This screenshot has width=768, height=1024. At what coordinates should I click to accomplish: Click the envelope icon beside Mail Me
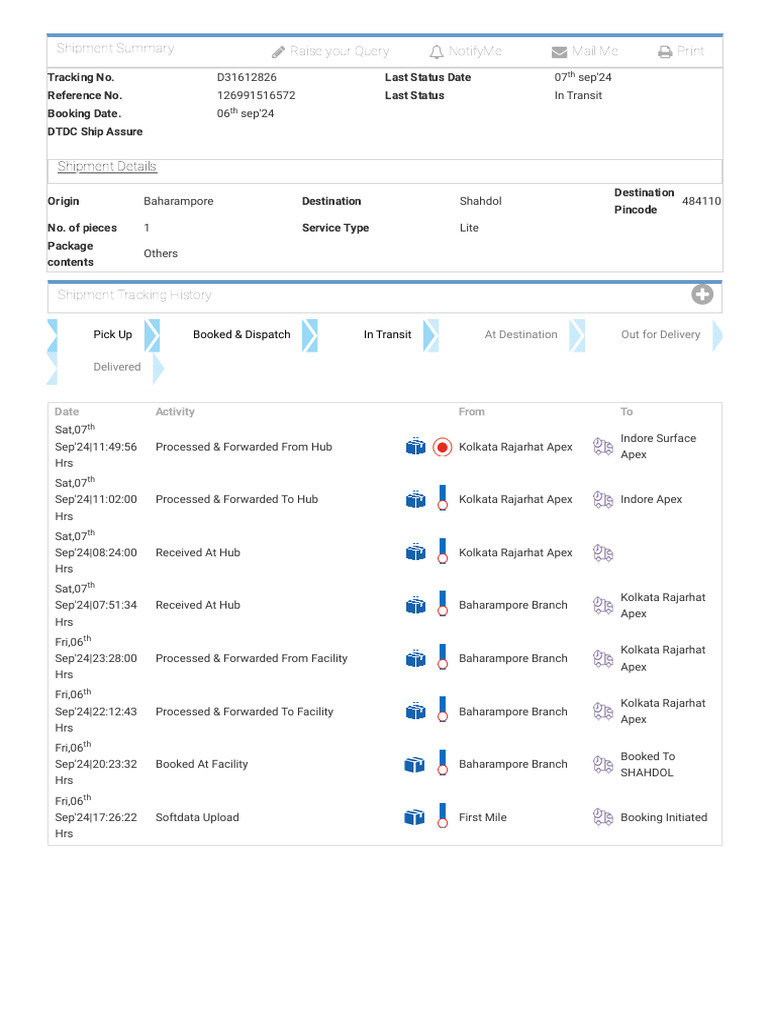(x=559, y=52)
